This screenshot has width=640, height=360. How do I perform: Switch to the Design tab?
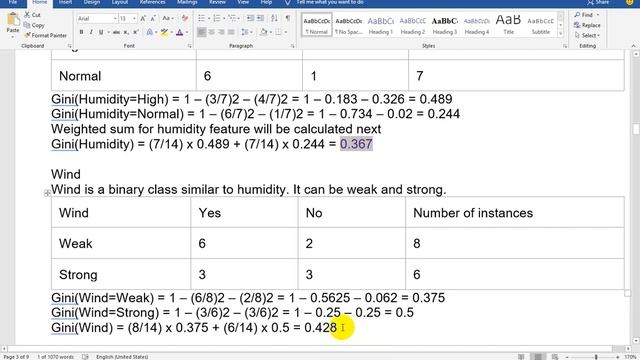click(92, 2)
